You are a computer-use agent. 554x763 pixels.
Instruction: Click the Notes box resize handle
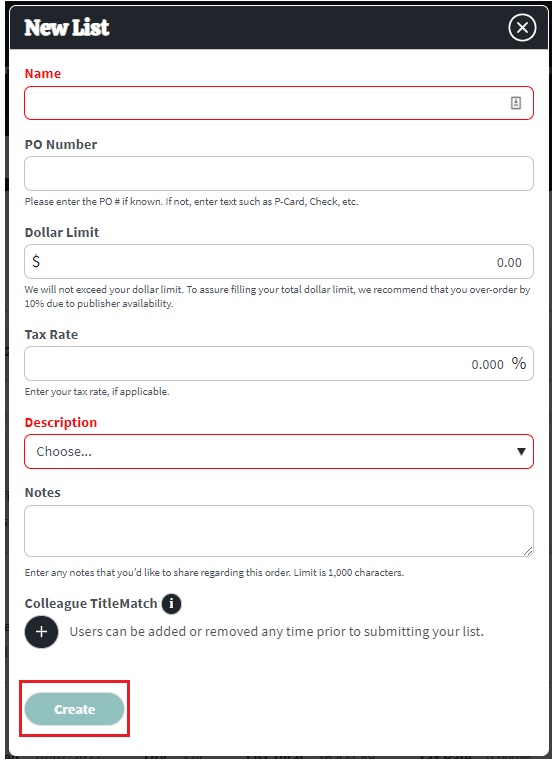click(528, 551)
